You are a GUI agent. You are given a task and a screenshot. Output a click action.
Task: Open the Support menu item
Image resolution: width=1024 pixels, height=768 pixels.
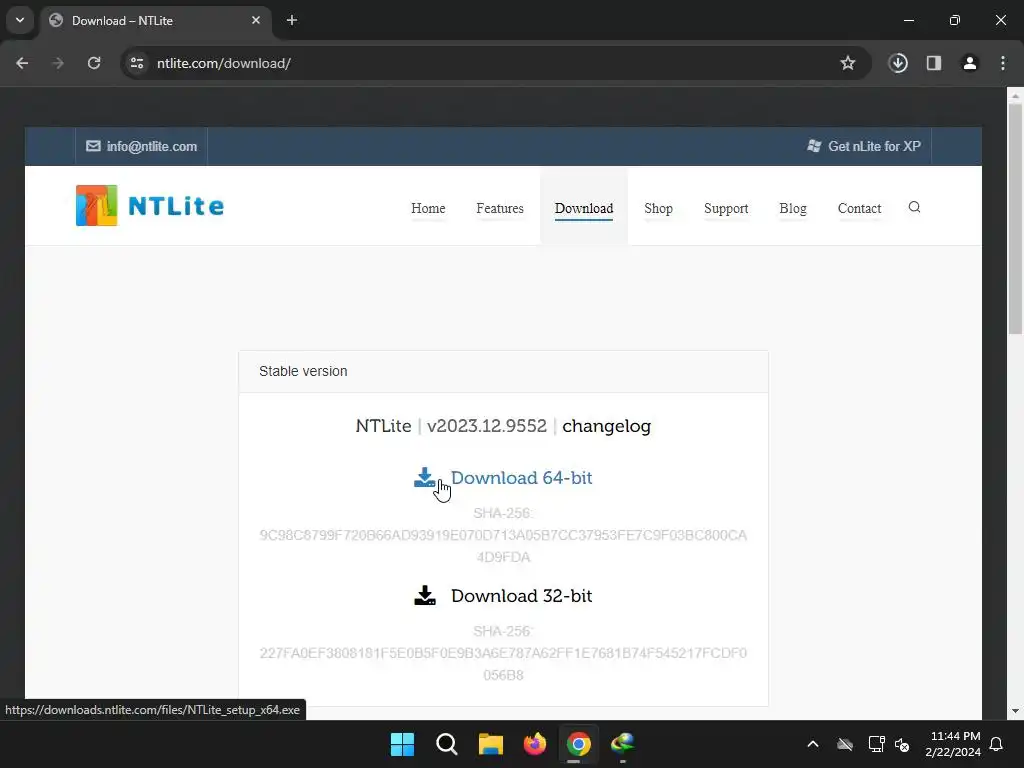pos(726,208)
